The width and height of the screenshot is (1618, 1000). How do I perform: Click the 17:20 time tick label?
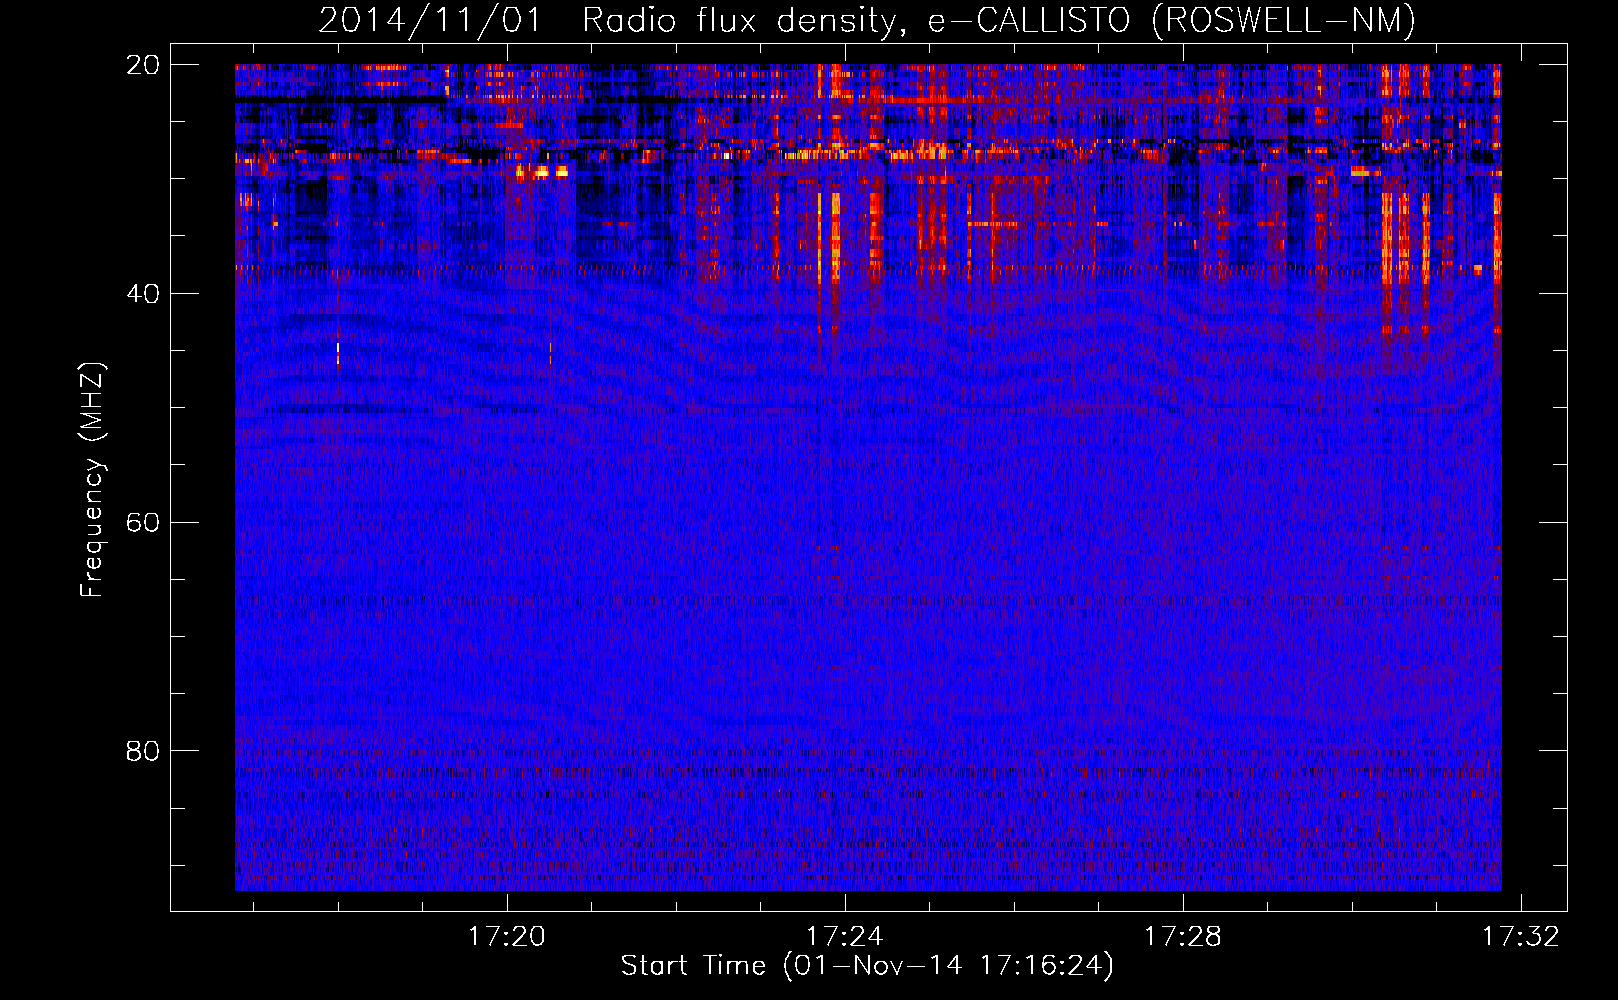coord(507,936)
